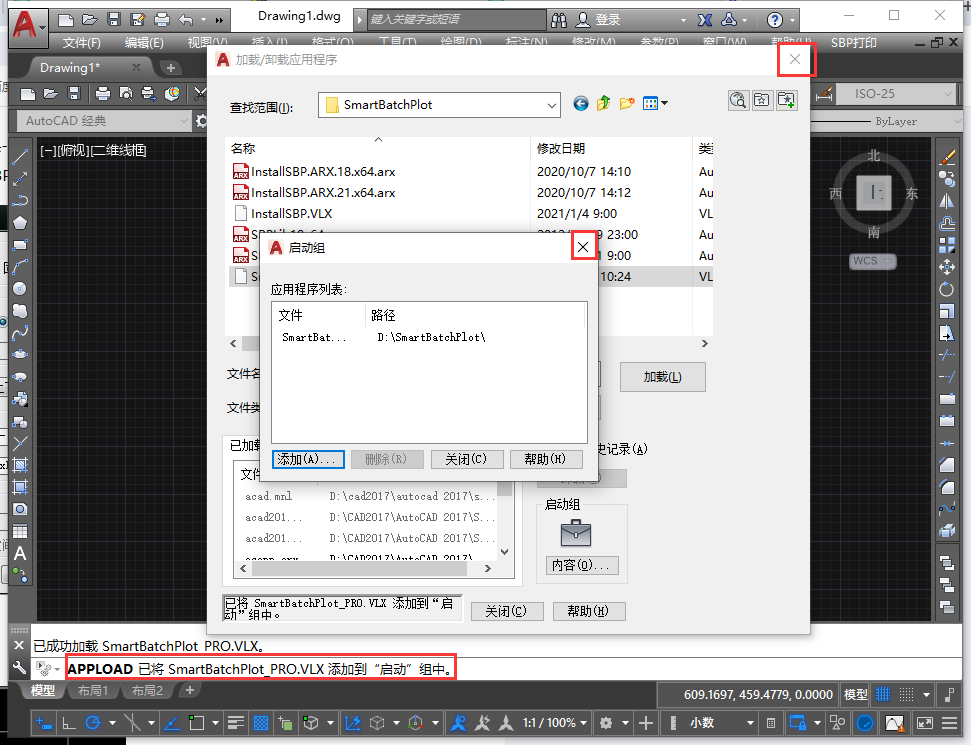The width and height of the screenshot is (971, 745).
Task: Toggle grid display in status bar
Action: [883, 695]
